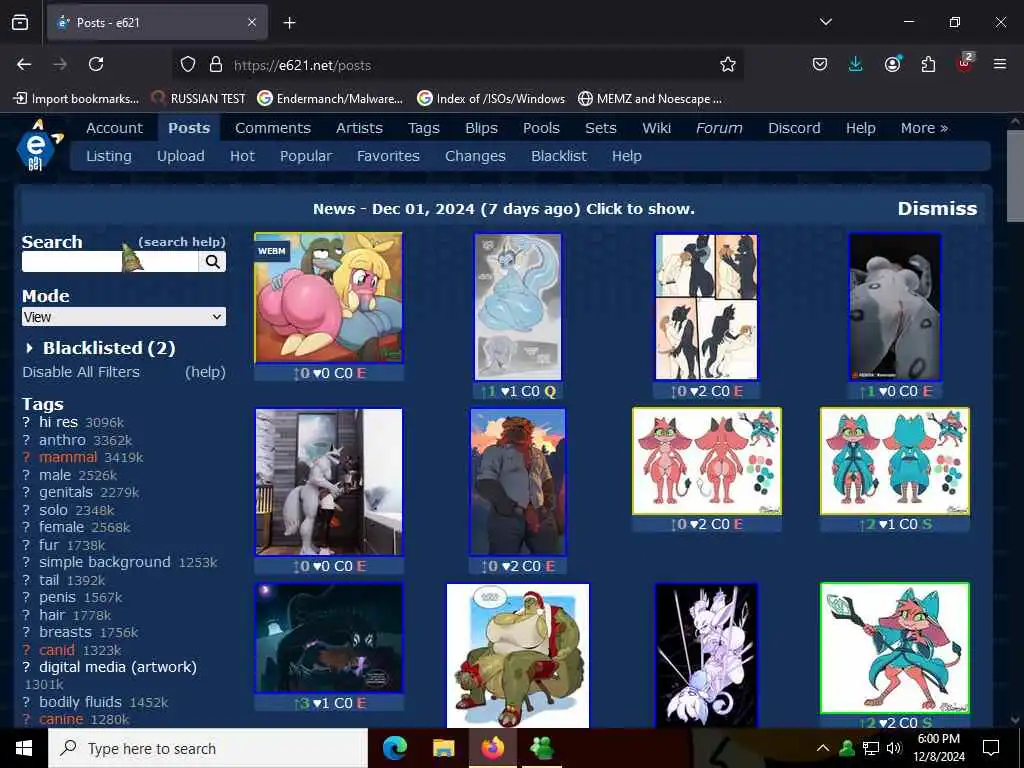Select the Upload sub-navigation item
This screenshot has width=1024, height=768.
click(180, 156)
